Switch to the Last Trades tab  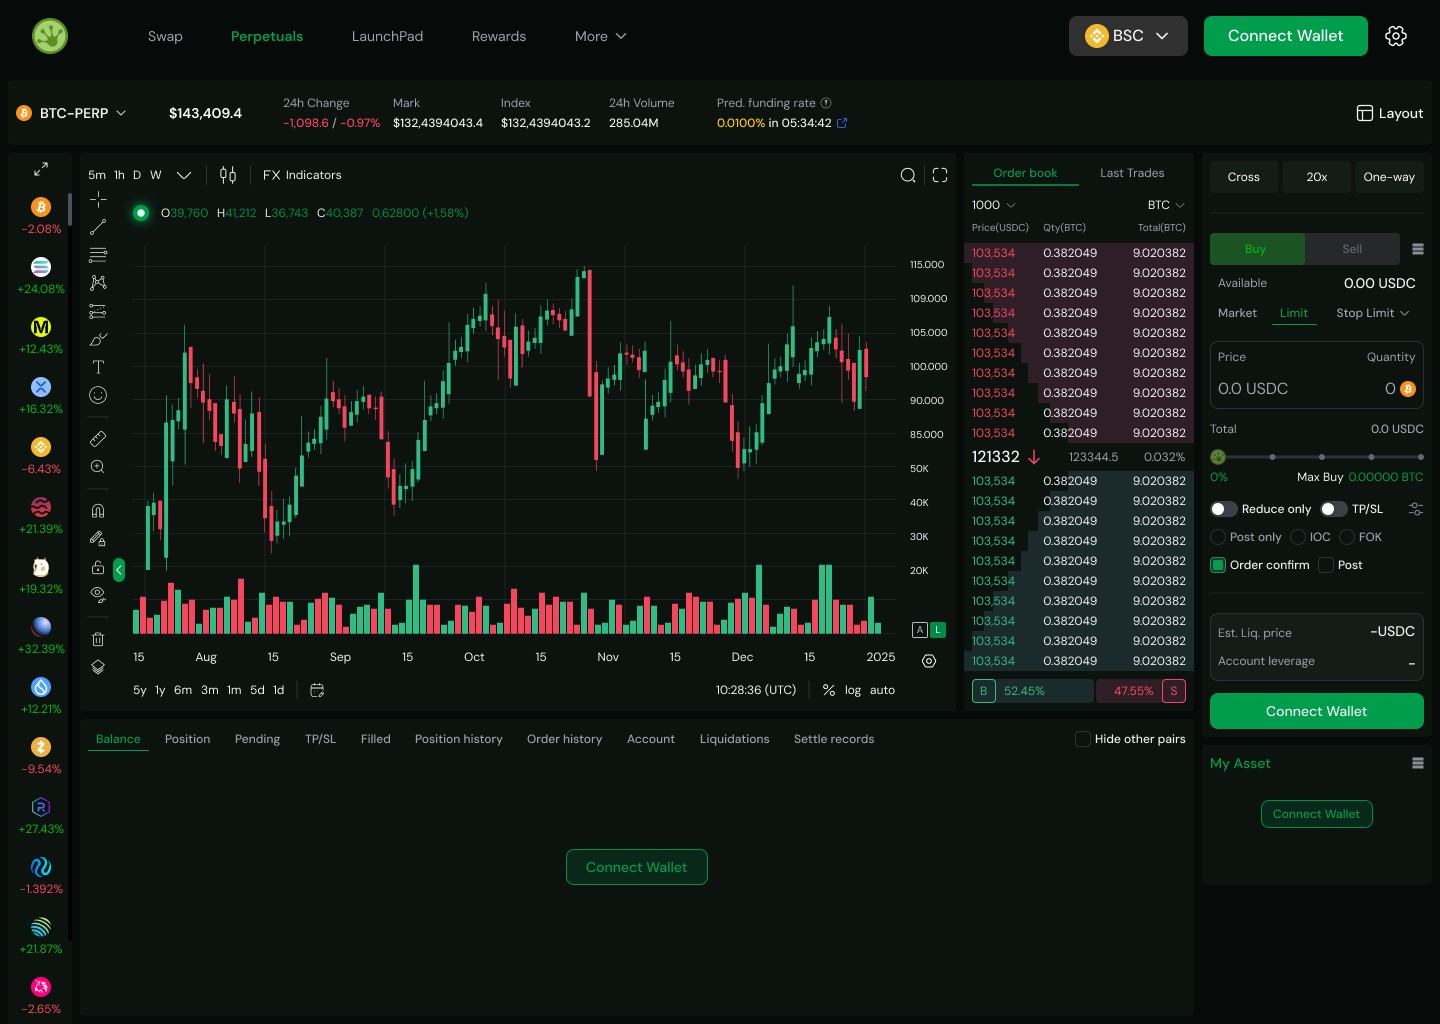[x=1132, y=173]
